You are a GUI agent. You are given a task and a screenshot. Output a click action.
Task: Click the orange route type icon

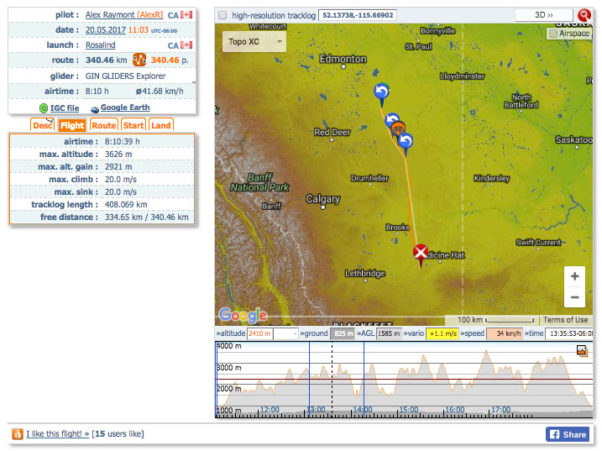click(139, 60)
